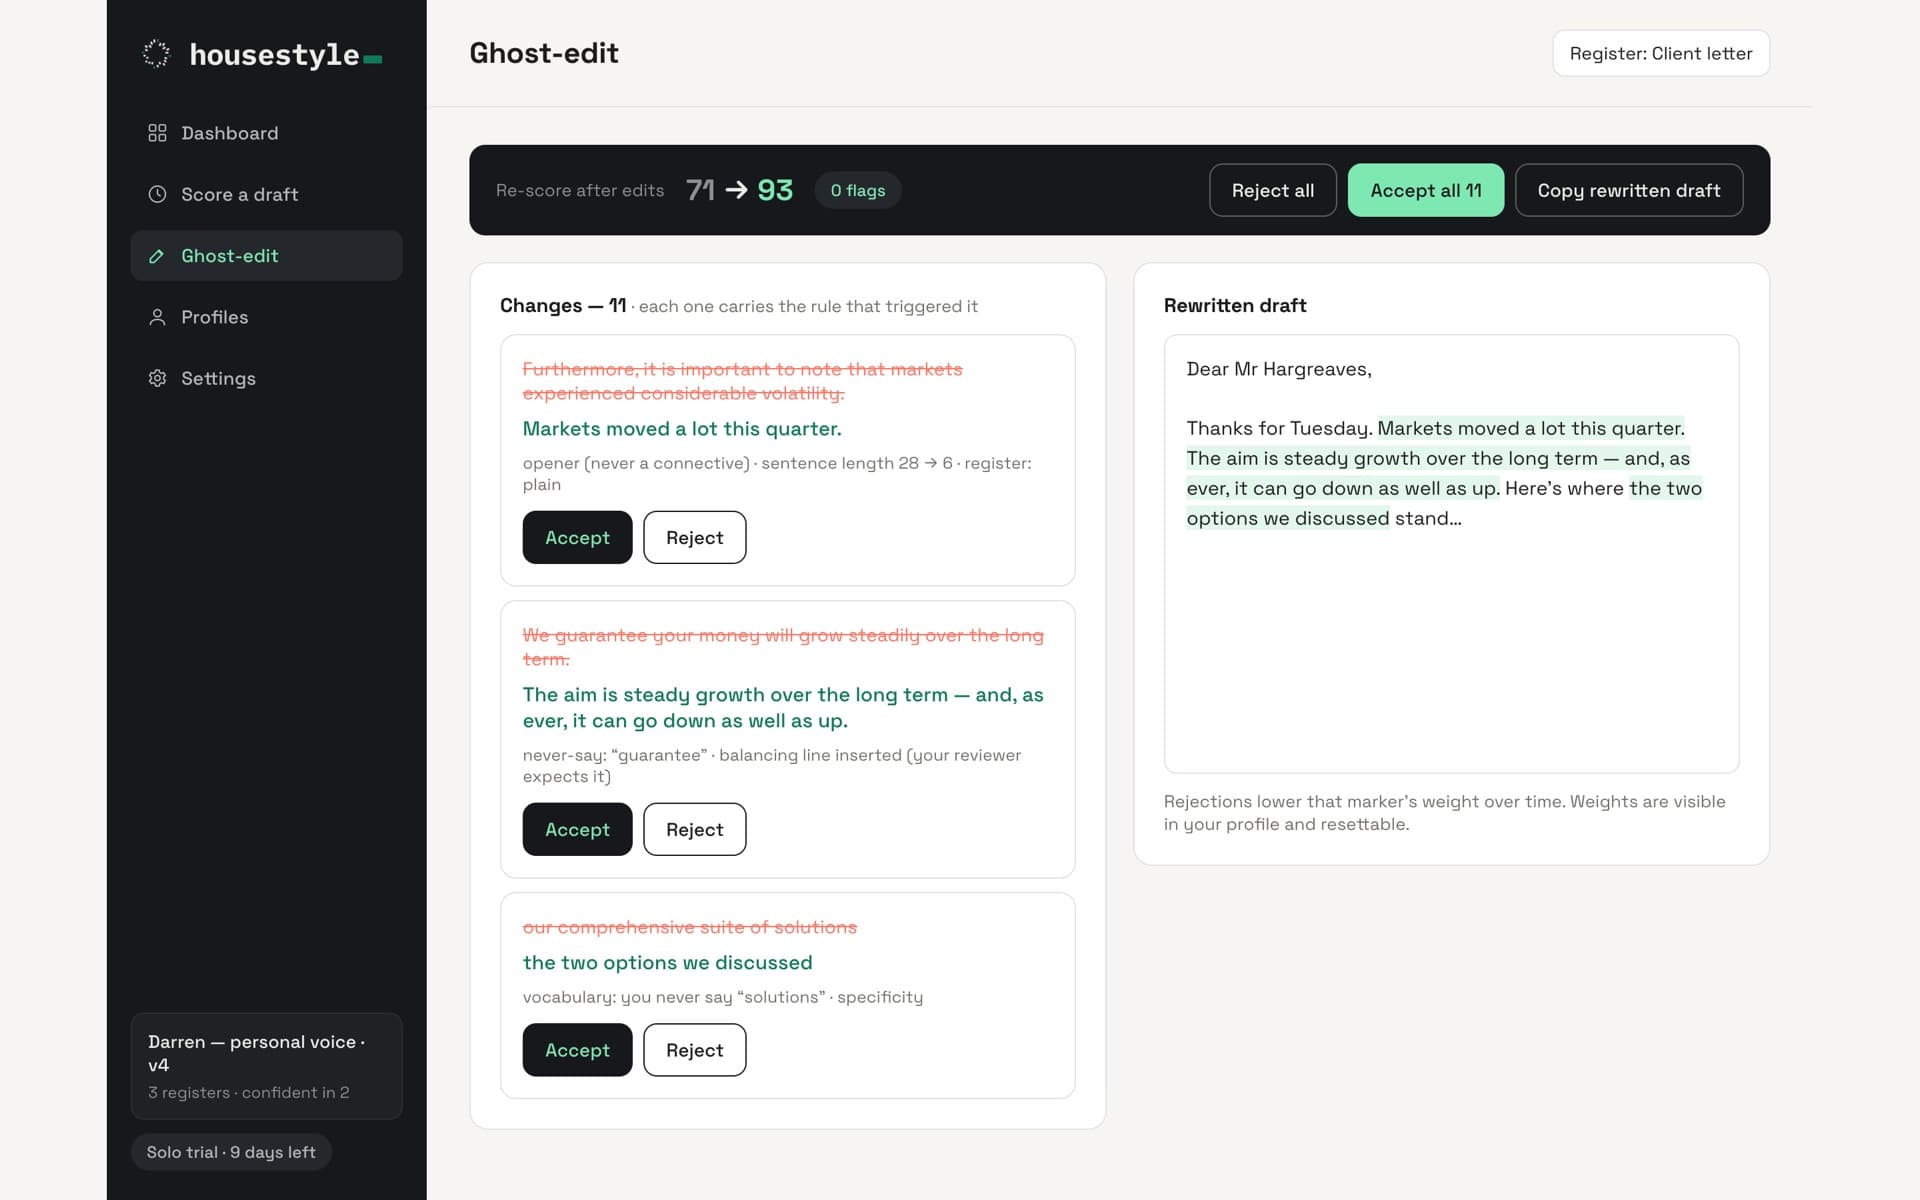Reject the 'Markets moved a lot' change

pos(694,537)
